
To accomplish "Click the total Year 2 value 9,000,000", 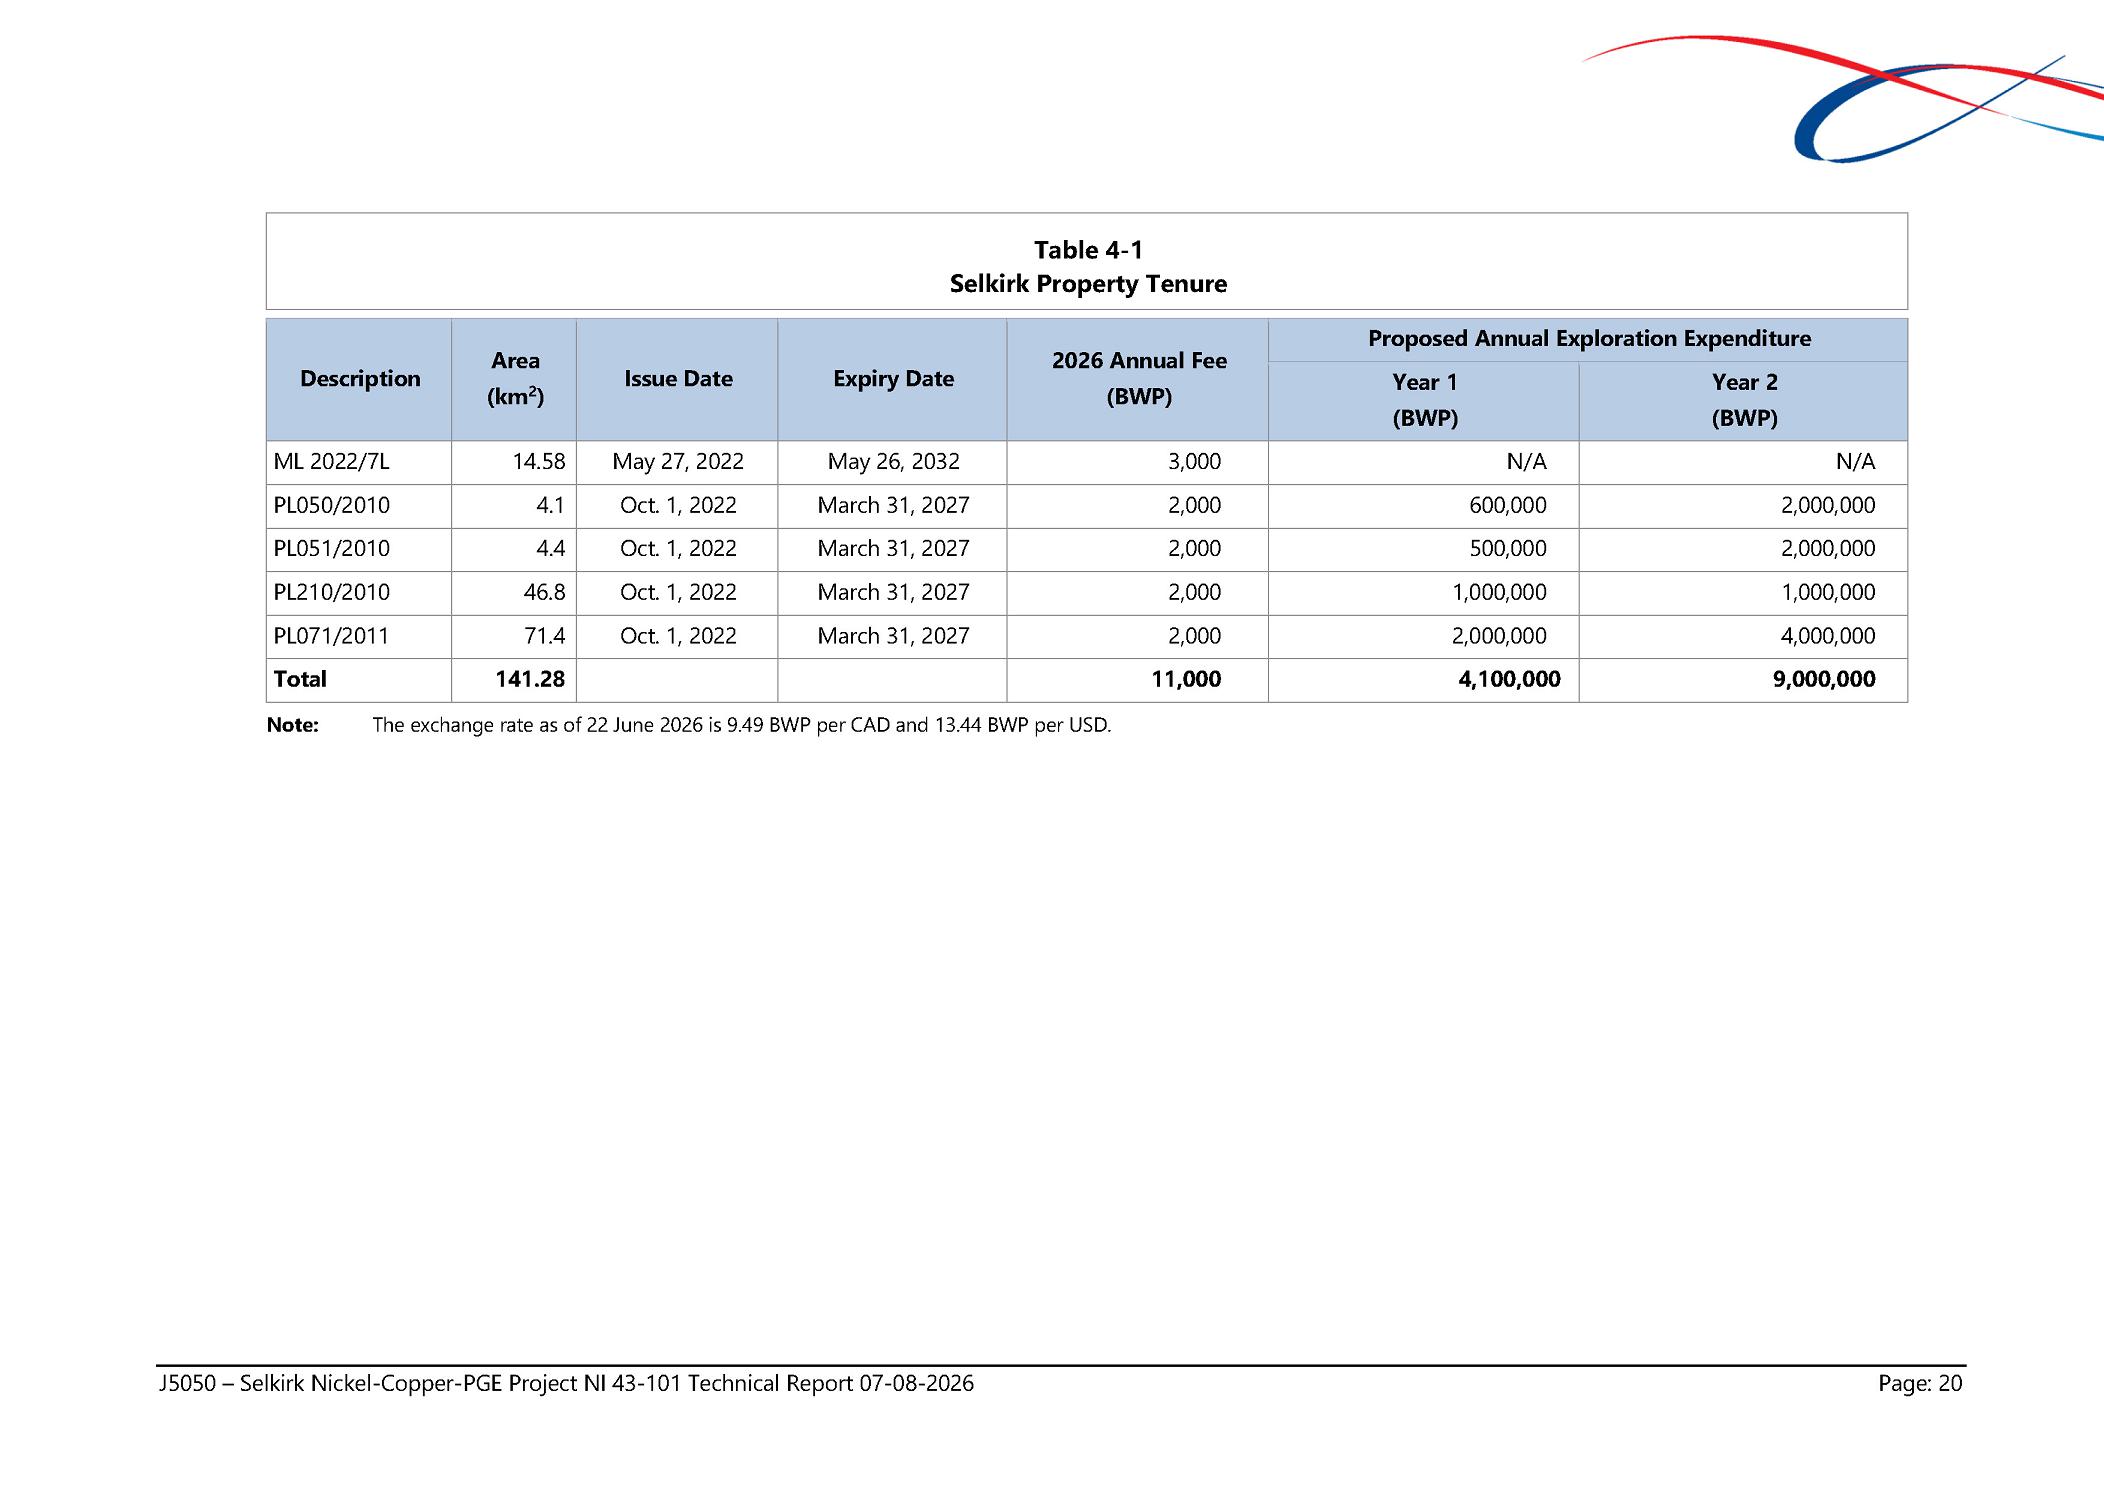I will coord(1824,679).
